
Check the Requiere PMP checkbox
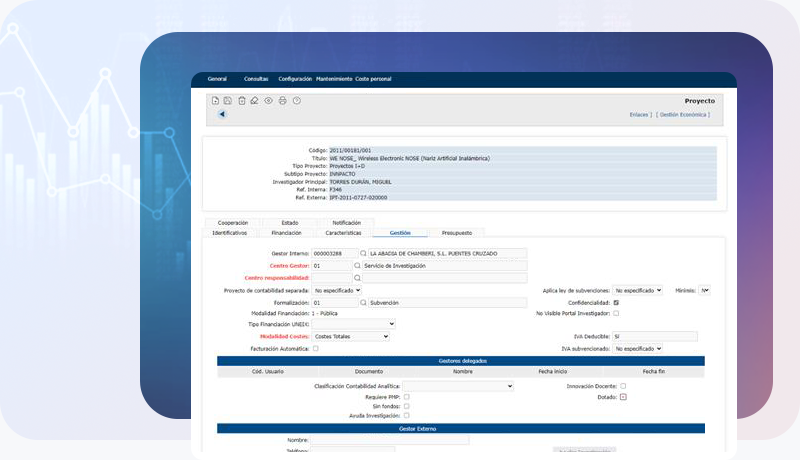click(x=406, y=396)
